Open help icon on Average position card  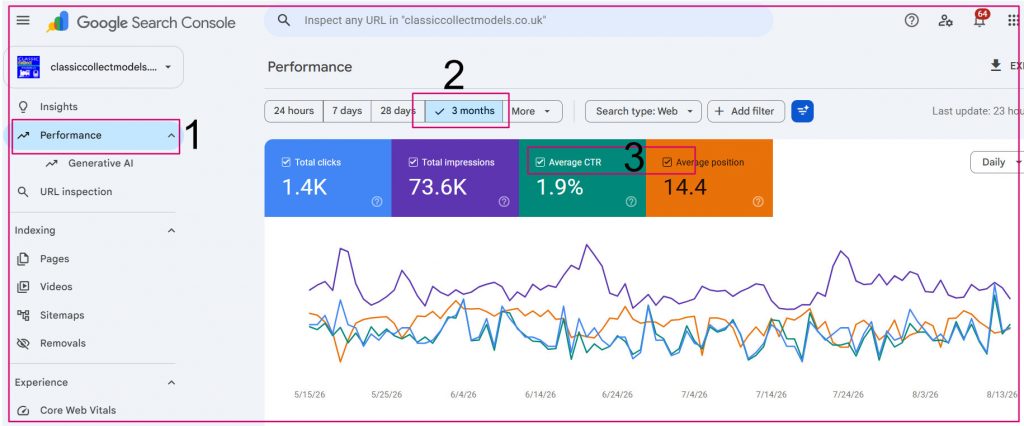758,202
